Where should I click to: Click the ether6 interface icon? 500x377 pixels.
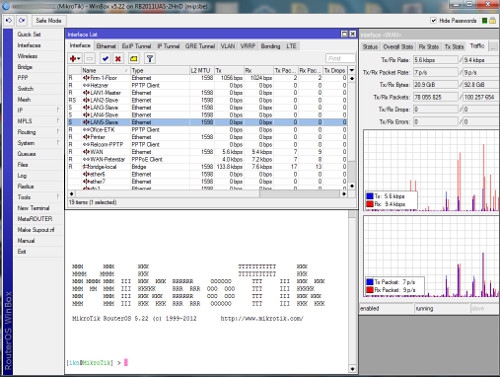86,174
